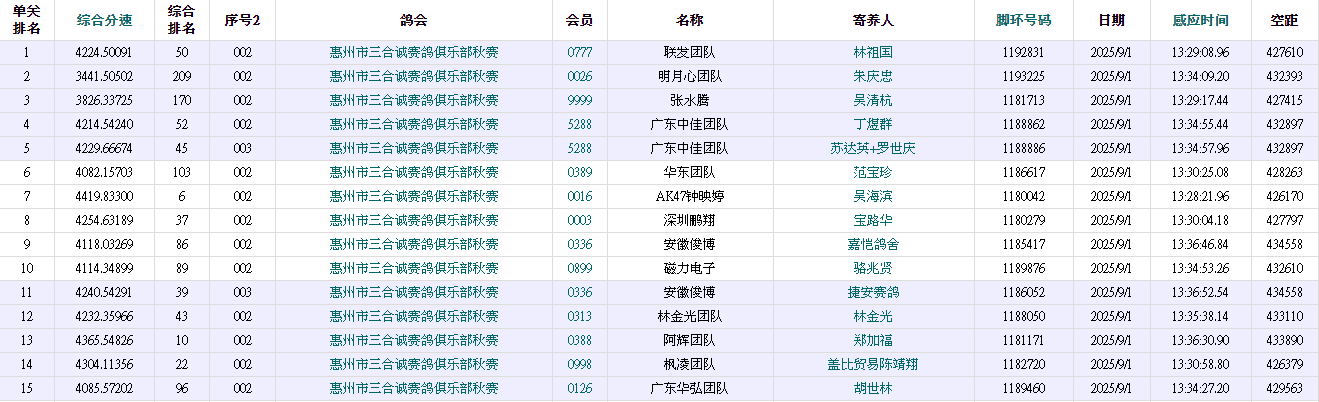Screen dimensions: 1319x402
Task: Open member 9999 link
Action: (579, 100)
